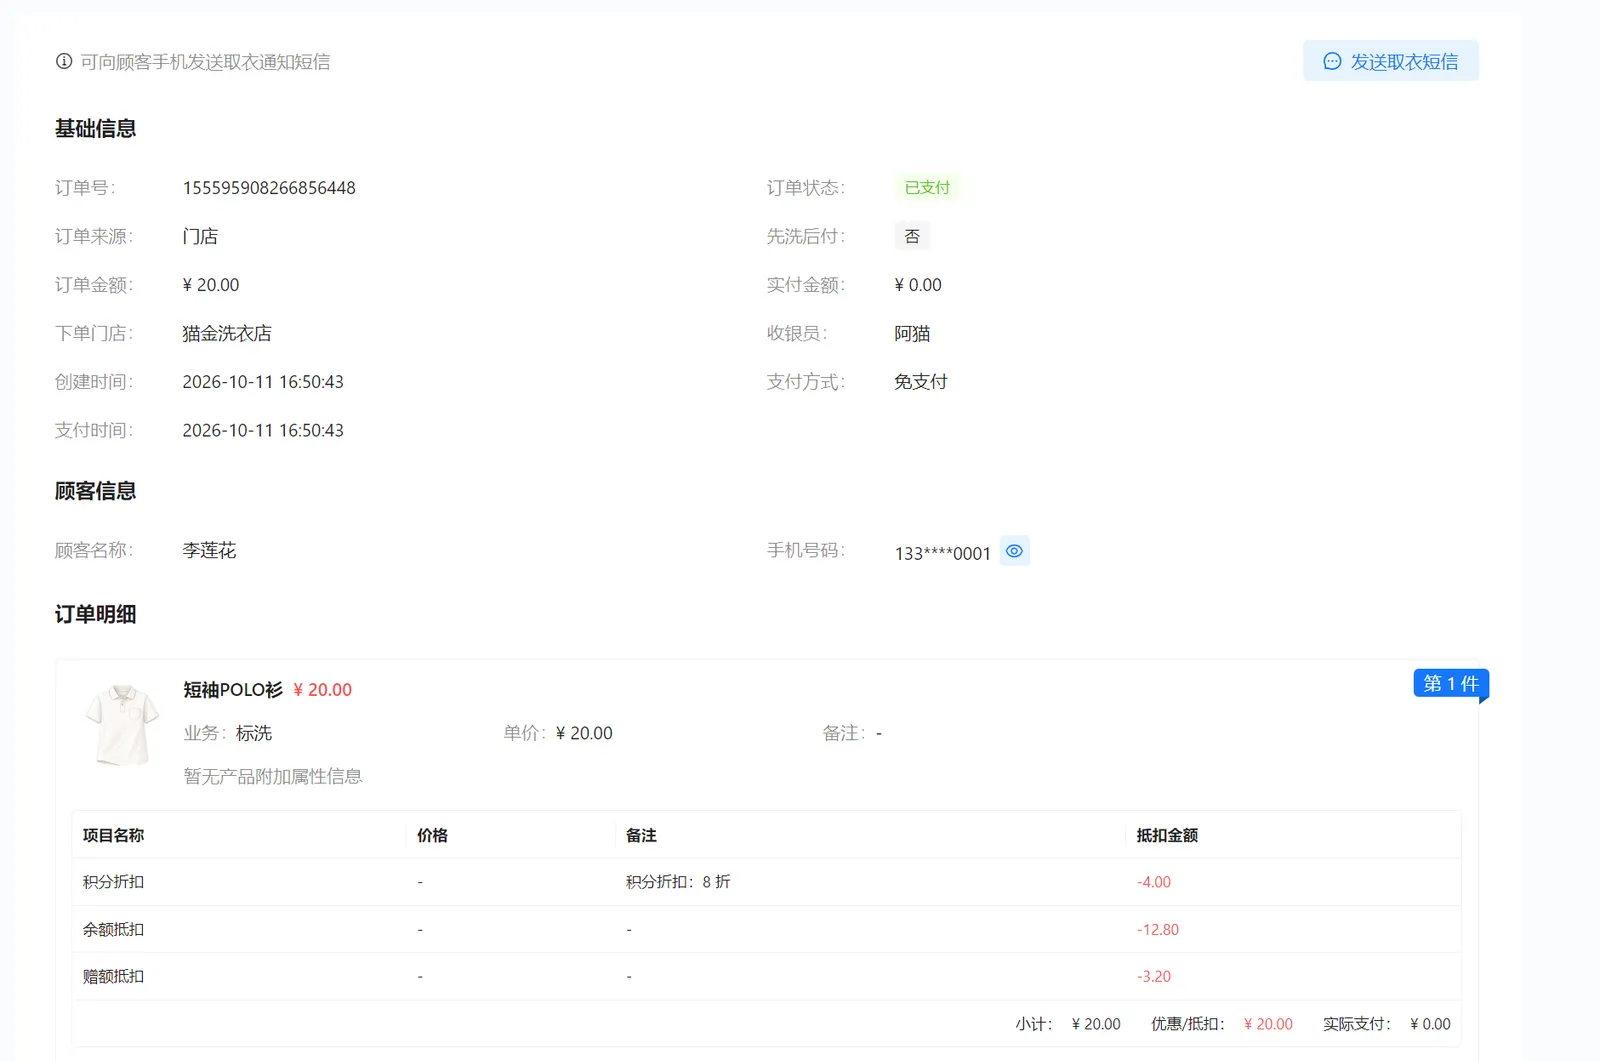Click the -12.80 deduction amount
This screenshot has height=1061, width=1600.
[x=1158, y=929]
